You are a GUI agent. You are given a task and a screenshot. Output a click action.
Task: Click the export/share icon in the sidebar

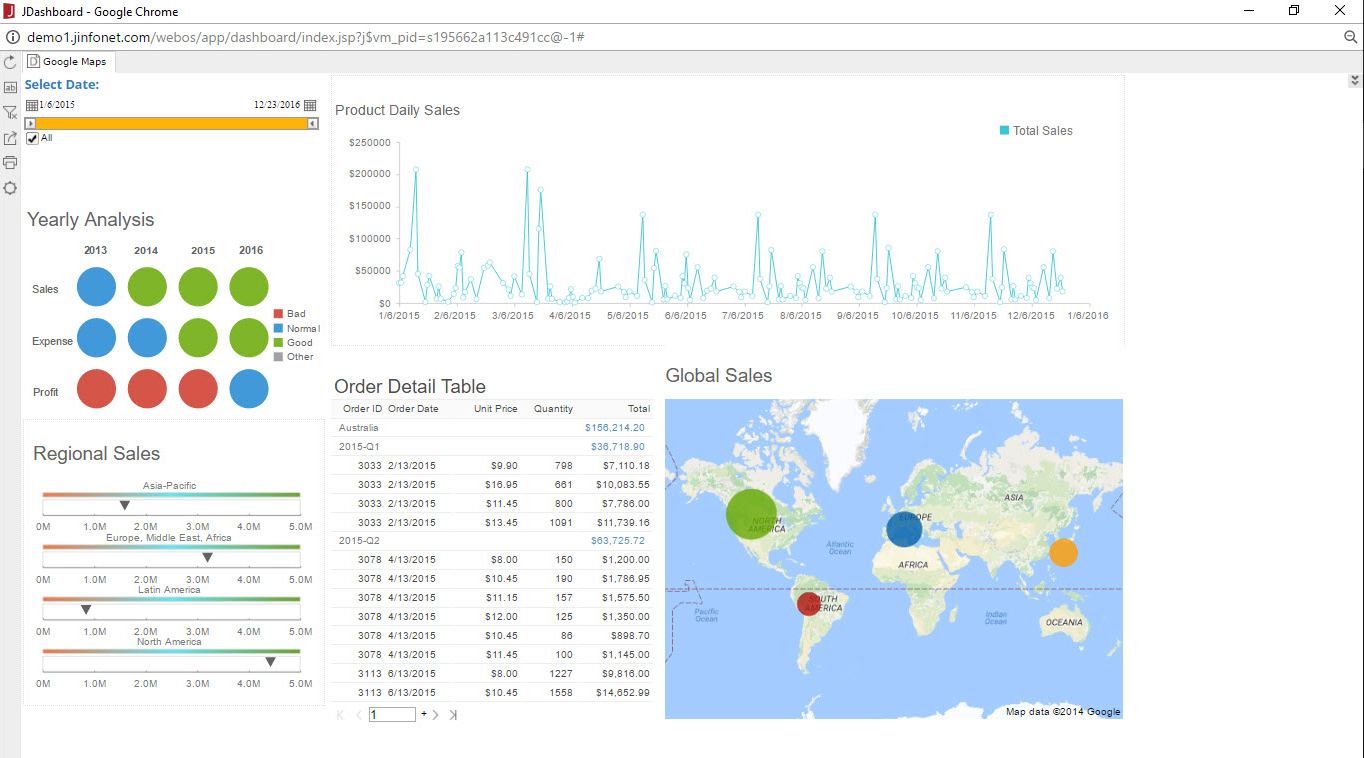[x=10, y=138]
